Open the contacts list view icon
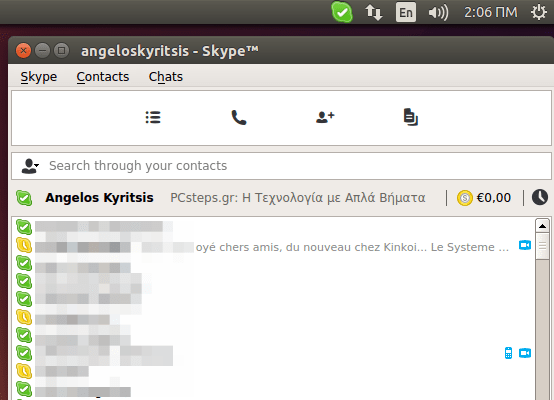This screenshot has height=400, width=554. pyautogui.click(x=153, y=117)
